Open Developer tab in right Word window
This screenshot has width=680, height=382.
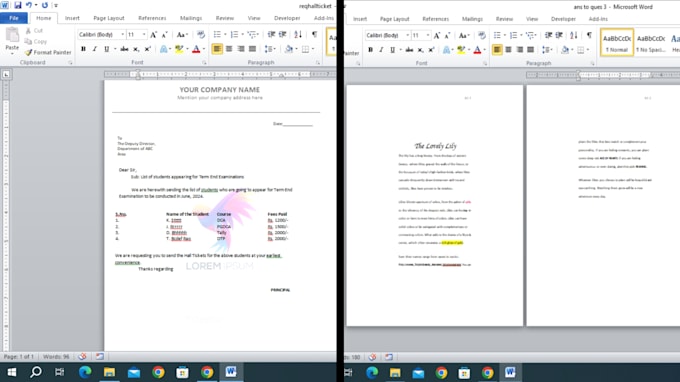tap(563, 19)
